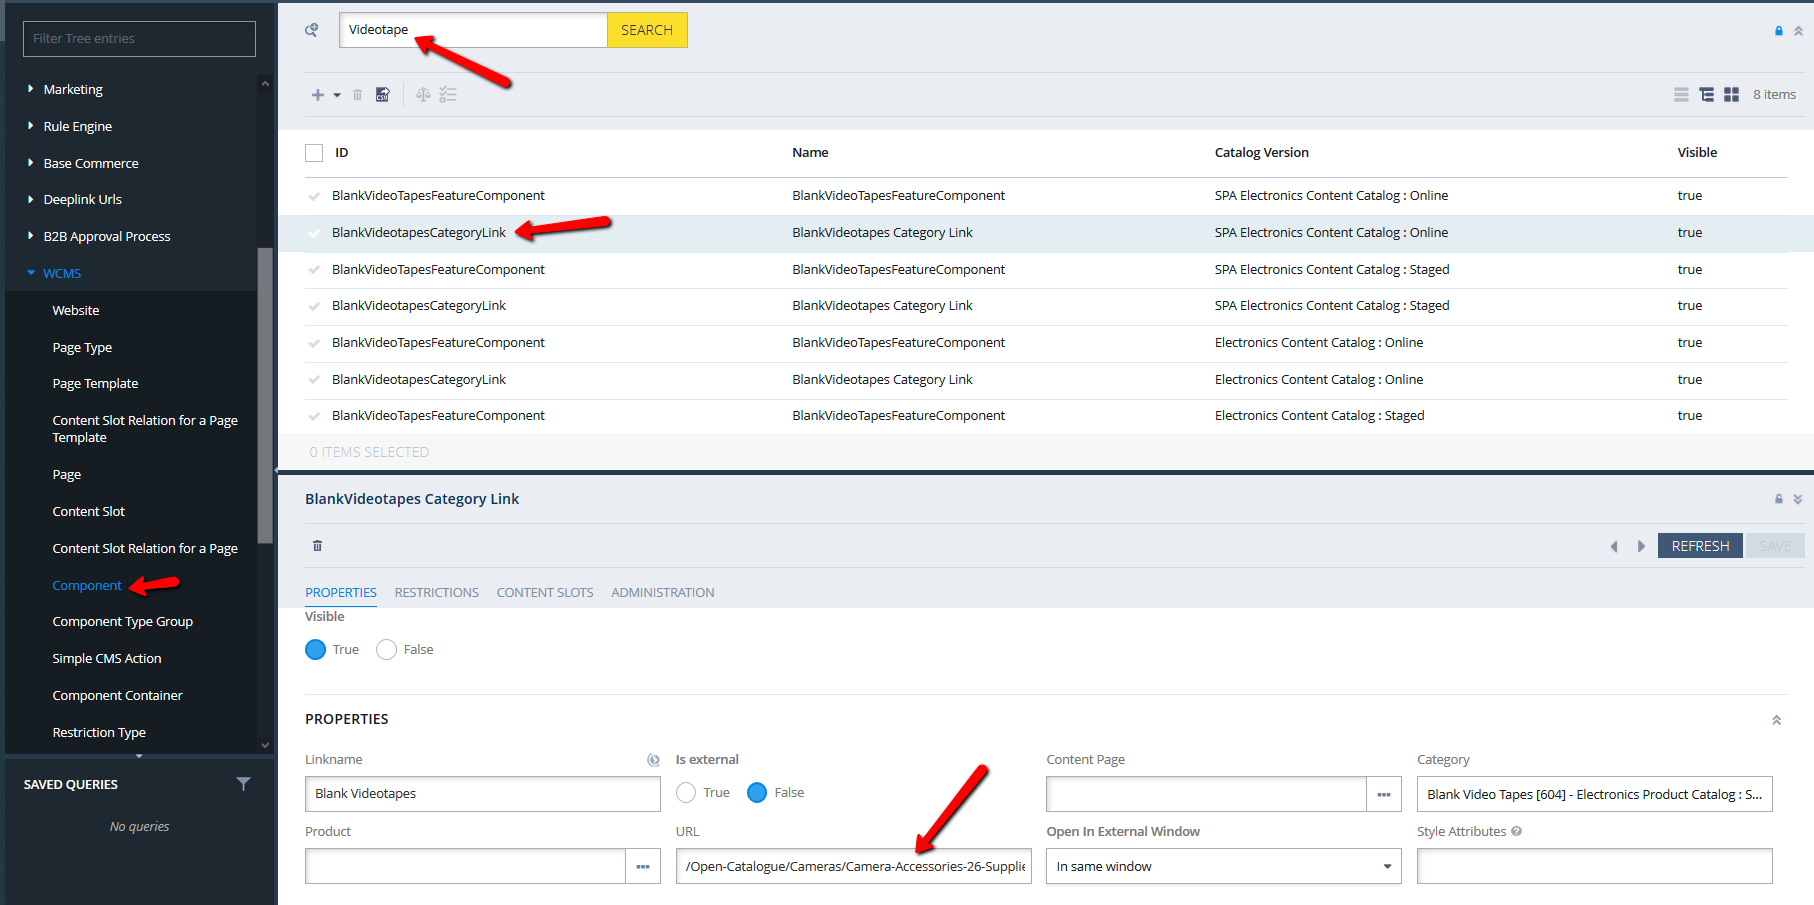Viewport: 1814px width, 905px height.
Task: Collapse the WCMS tree node
Action: click(x=30, y=273)
